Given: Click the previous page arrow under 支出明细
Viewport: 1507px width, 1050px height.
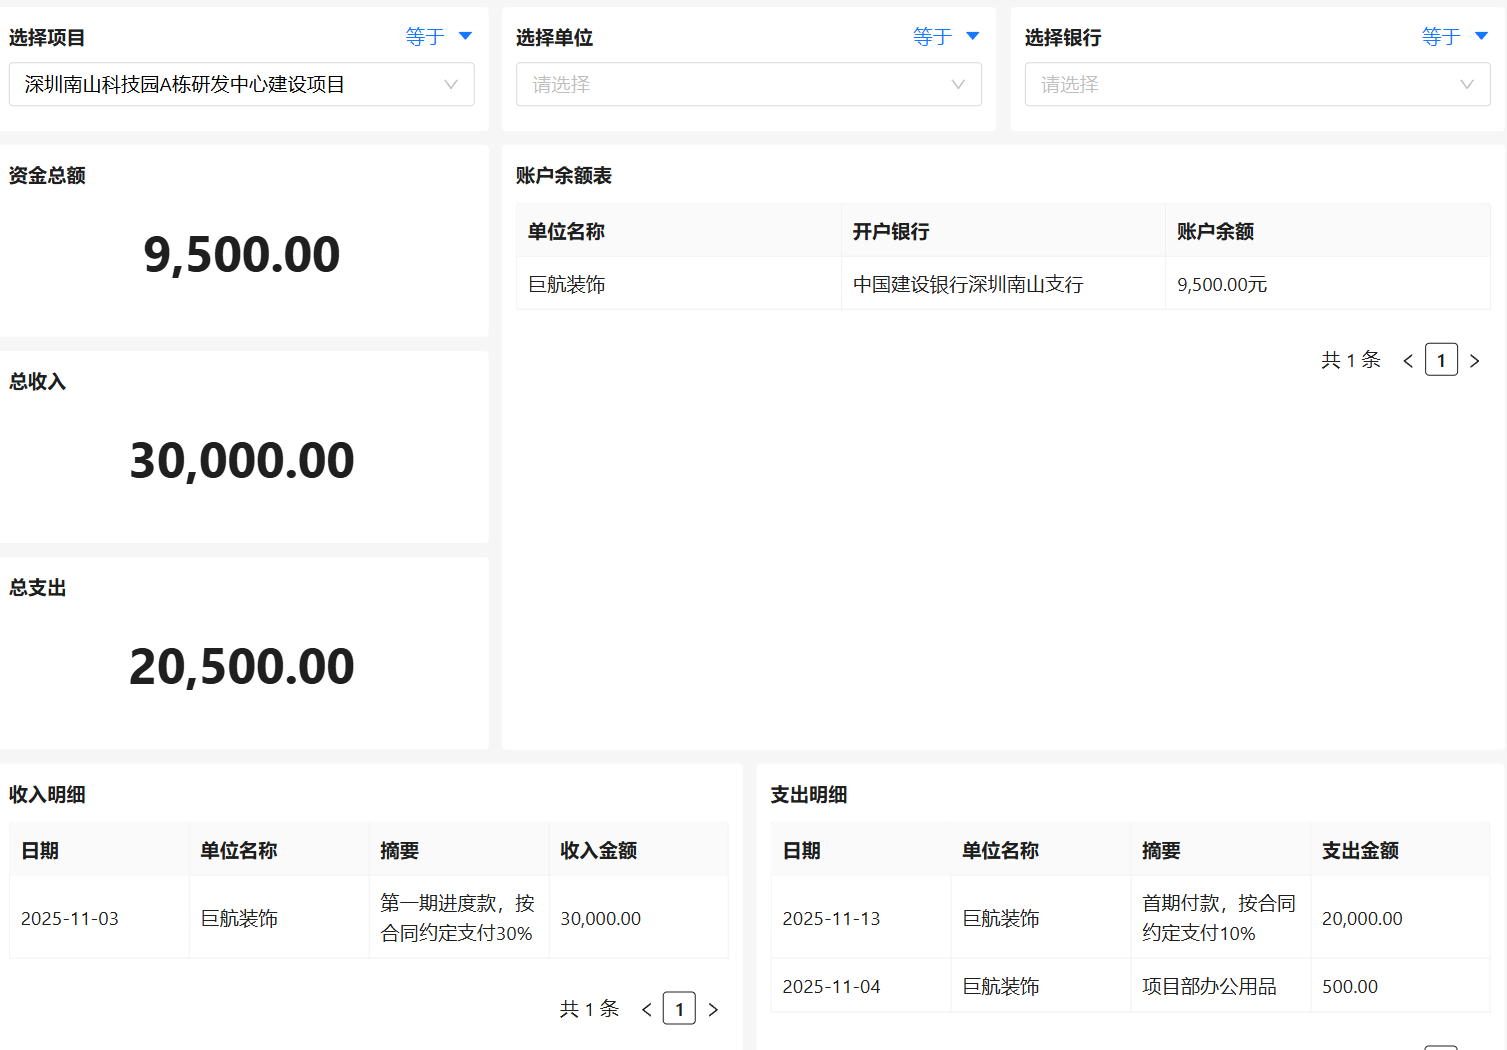Looking at the screenshot, I should point(1409,1045).
